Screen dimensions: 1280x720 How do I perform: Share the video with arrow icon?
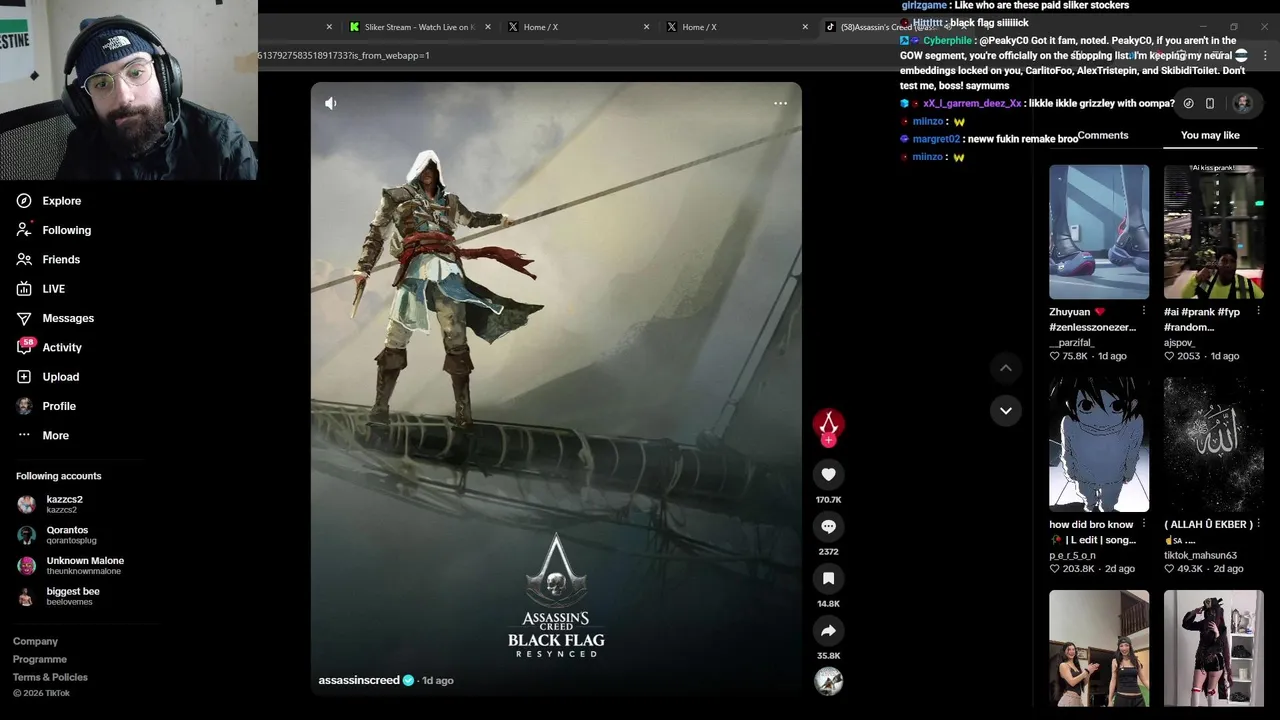click(828, 630)
